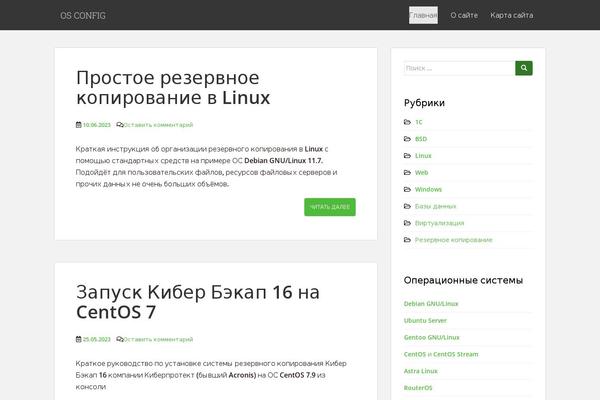The width and height of the screenshot is (600, 400).
Task: Click the Читать далее button
Action: click(x=330, y=207)
